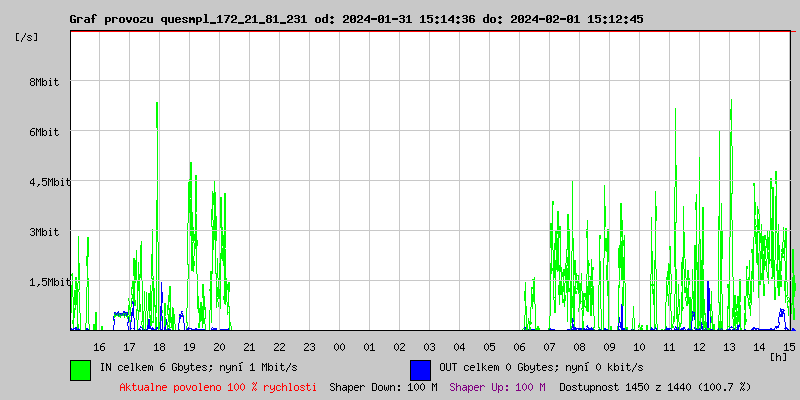Click the 'Shaper Down: 100 M' text

(383, 386)
